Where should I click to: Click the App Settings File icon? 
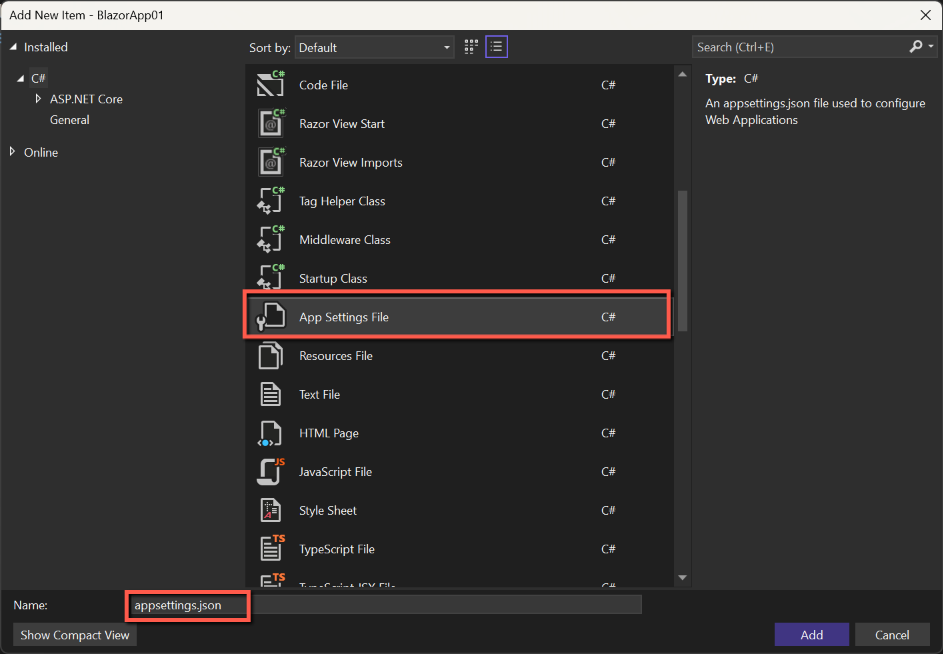pos(271,317)
